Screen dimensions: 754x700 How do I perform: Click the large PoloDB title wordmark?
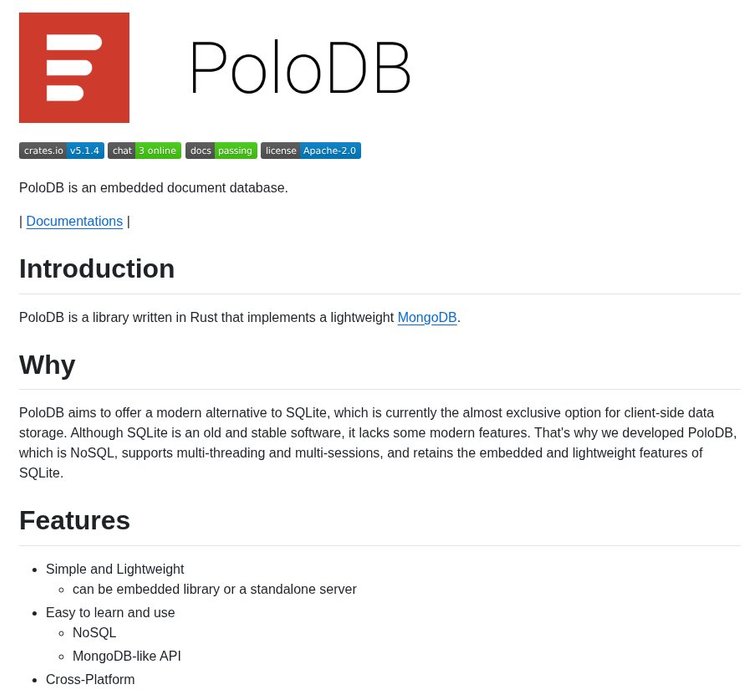(x=300, y=68)
